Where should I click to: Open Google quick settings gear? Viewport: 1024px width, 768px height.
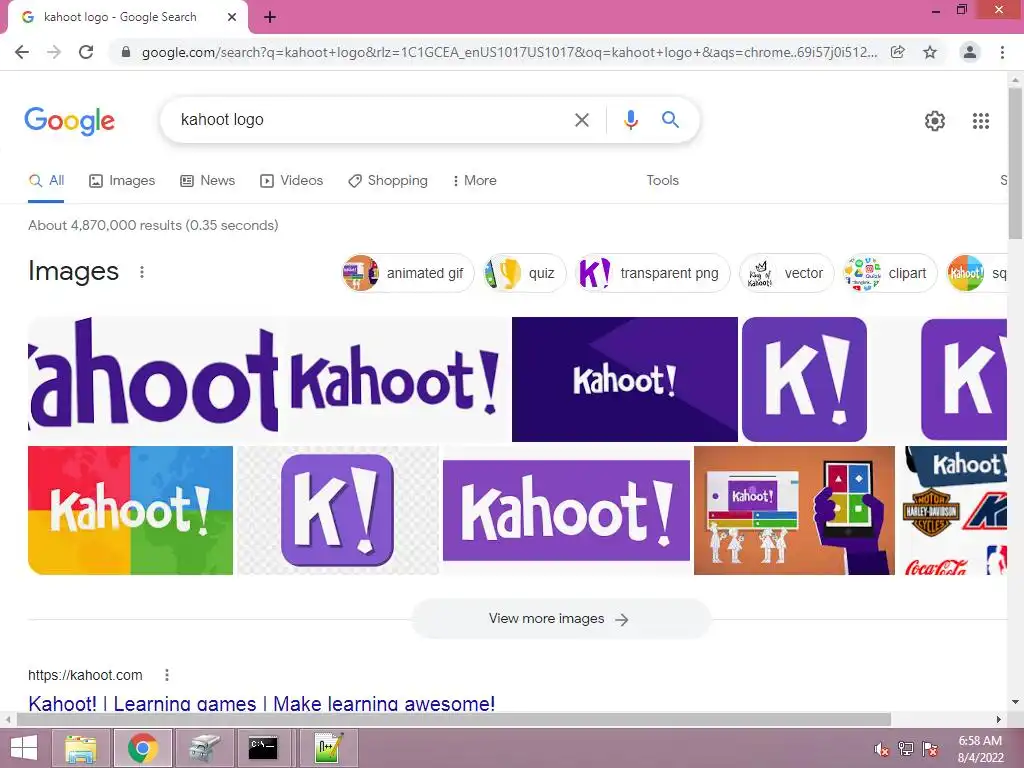click(935, 121)
